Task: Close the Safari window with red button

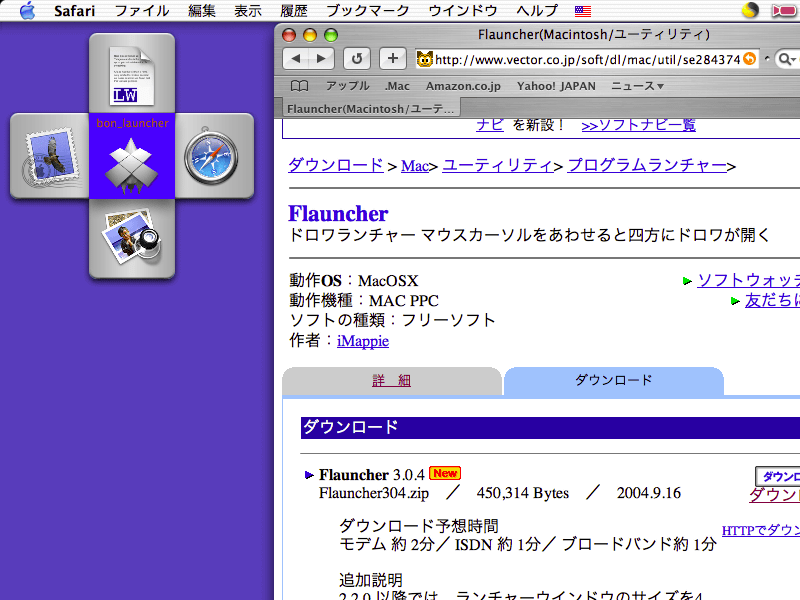Action: coord(289,35)
